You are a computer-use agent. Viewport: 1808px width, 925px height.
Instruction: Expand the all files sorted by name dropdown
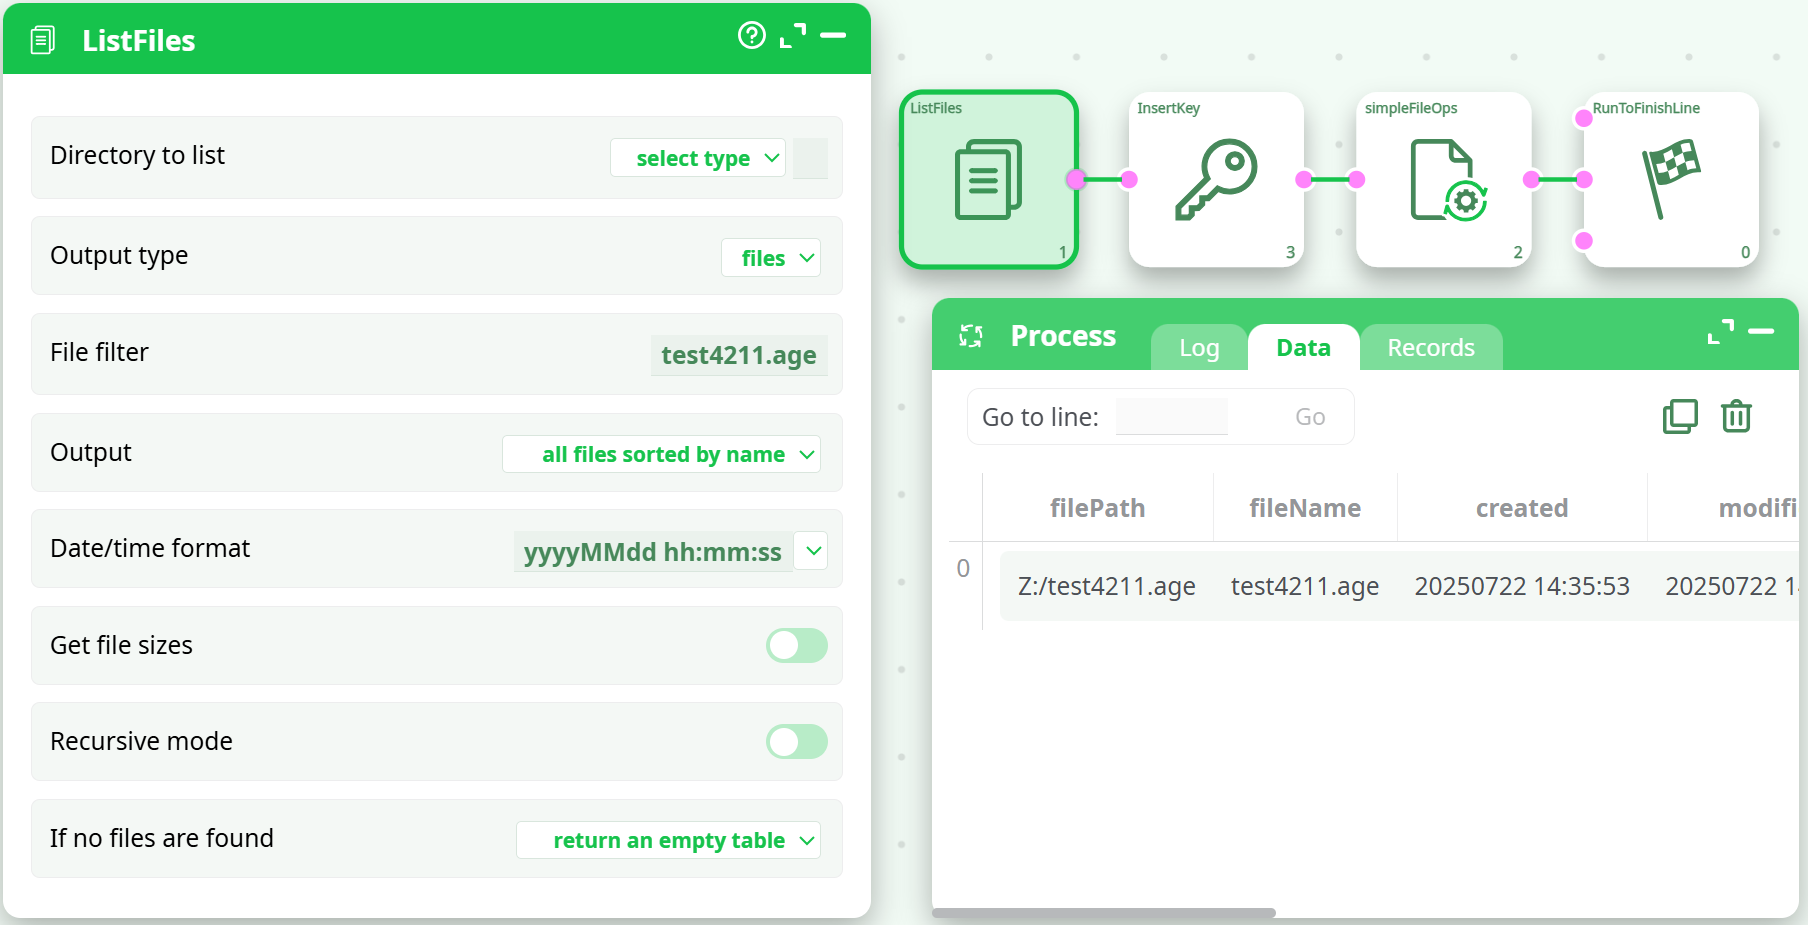(x=661, y=454)
